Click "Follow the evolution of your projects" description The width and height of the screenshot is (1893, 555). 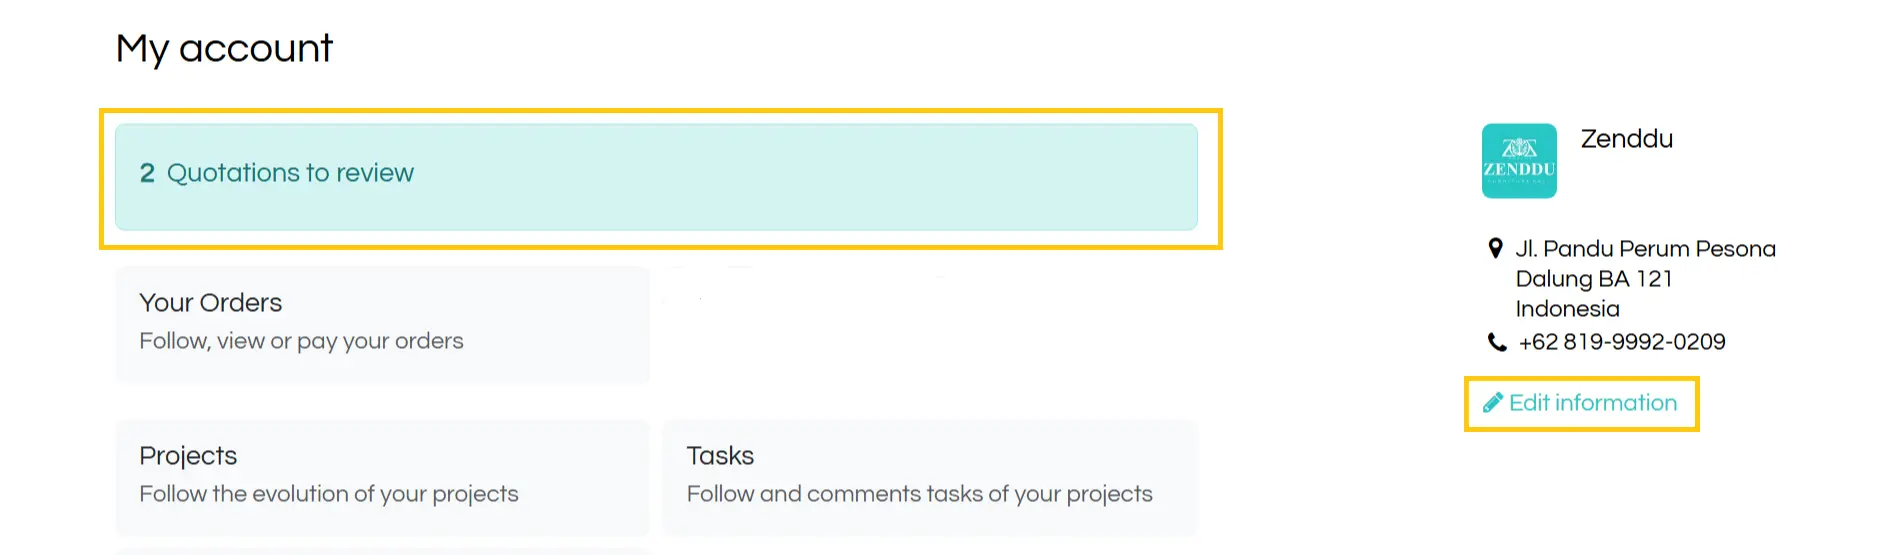(329, 494)
